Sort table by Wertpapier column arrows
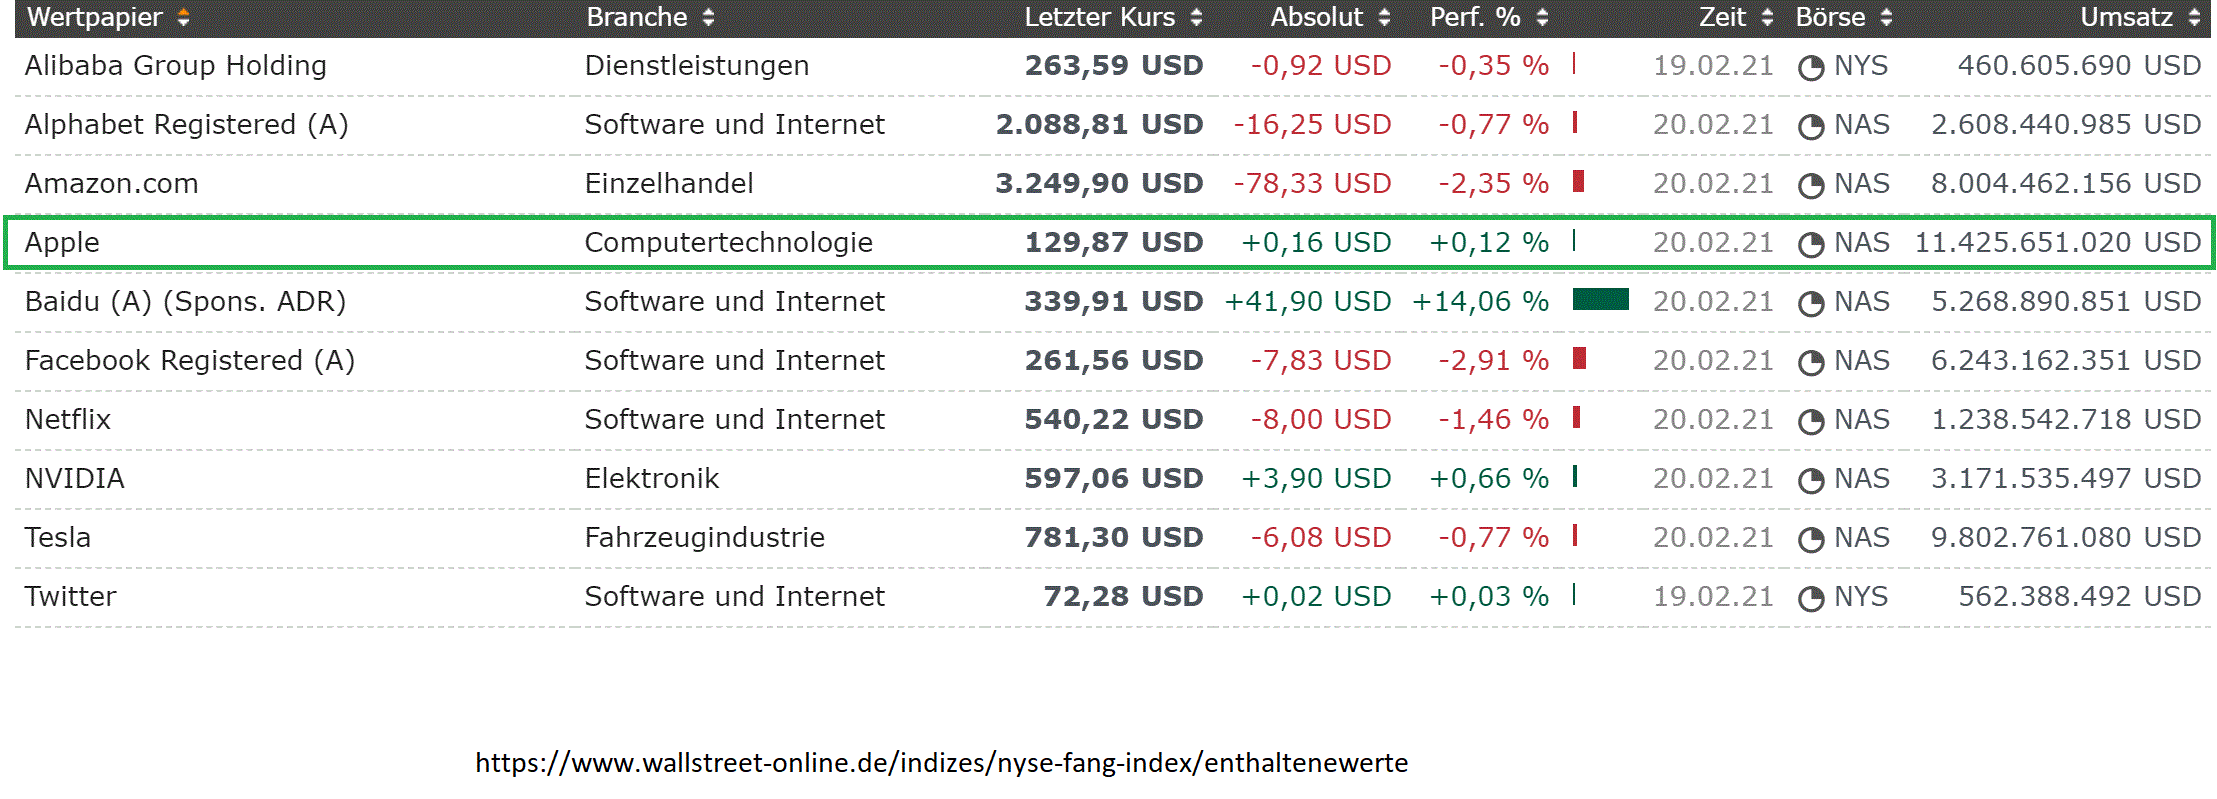Image resolution: width=2217 pixels, height=799 pixels. (x=183, y=18)
